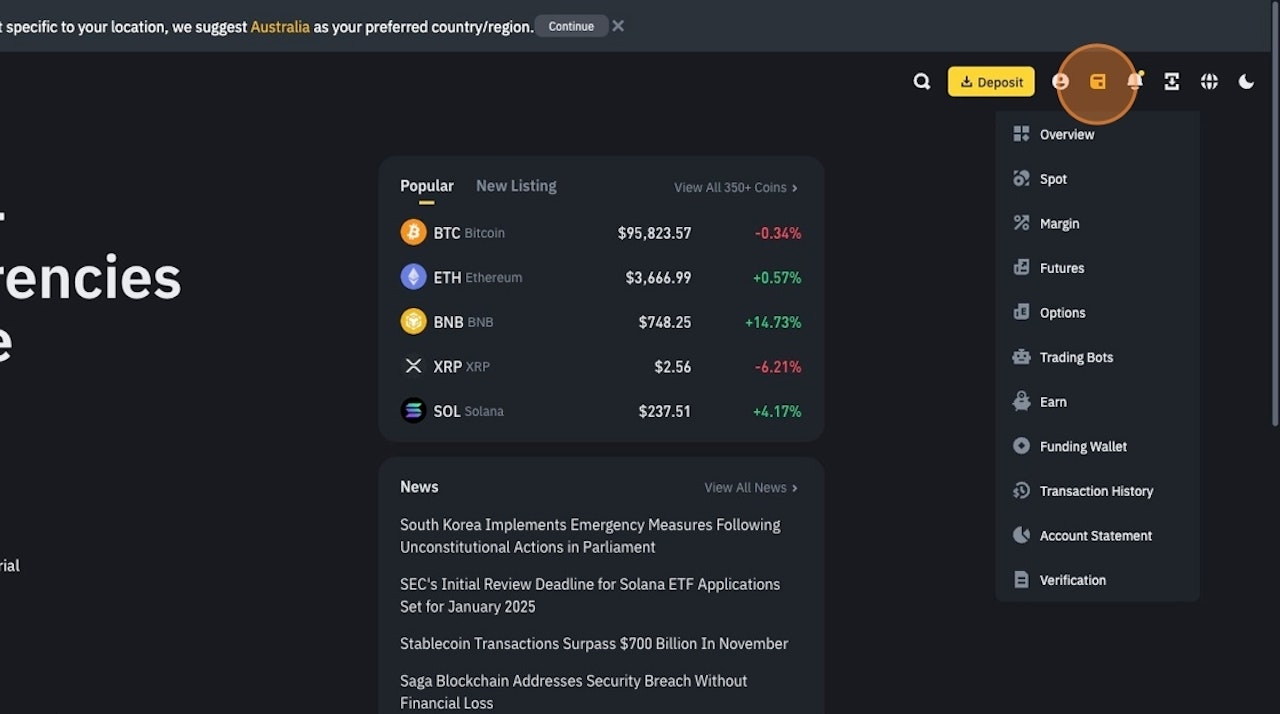1280x714 pixels.
Task: Click the yellow Deposit button
Action: click(991, 81)
